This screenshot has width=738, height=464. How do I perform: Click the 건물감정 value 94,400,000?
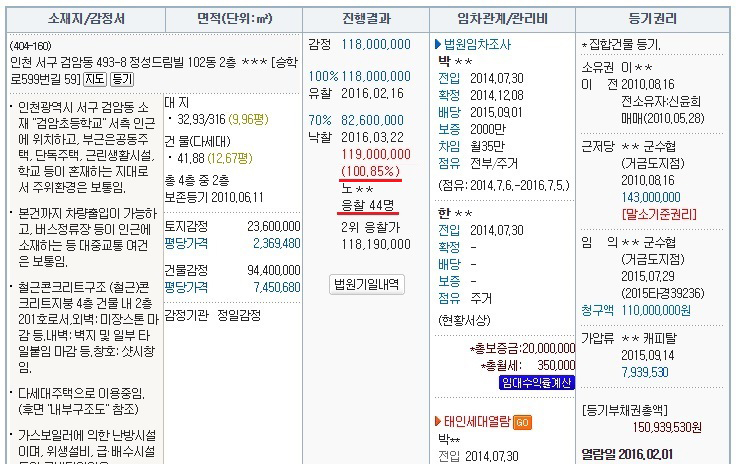pos(273,270)
